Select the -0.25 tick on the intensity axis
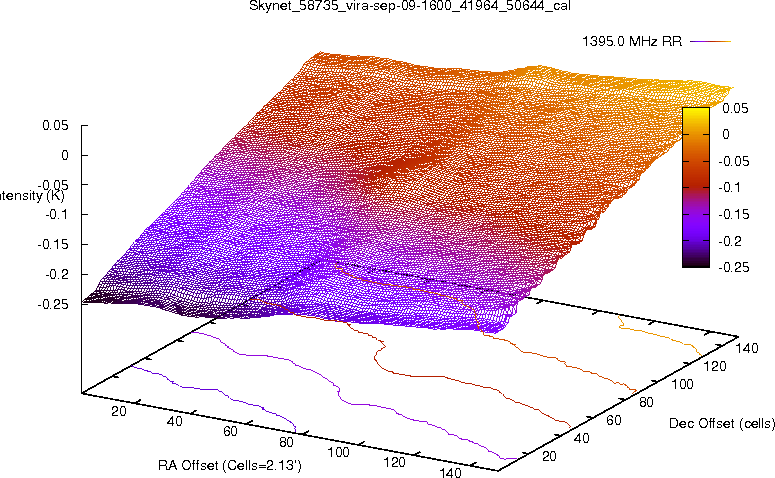The height and width of the screenshot is (478, 775). [53, 304]
